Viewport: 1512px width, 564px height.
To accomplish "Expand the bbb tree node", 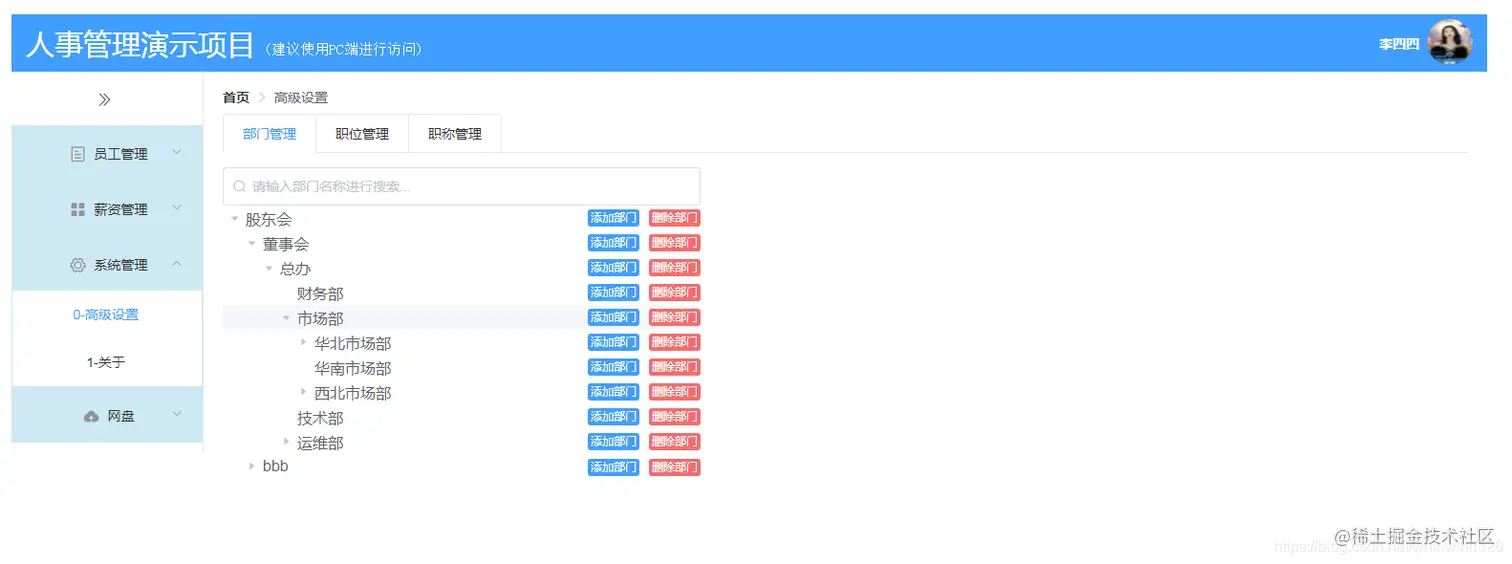I will point(252,466).
